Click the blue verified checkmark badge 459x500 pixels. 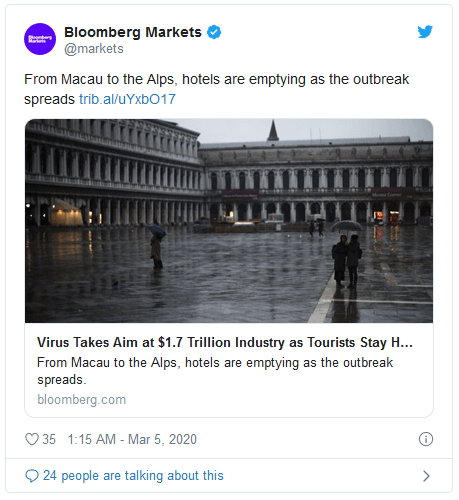[214, 32]
